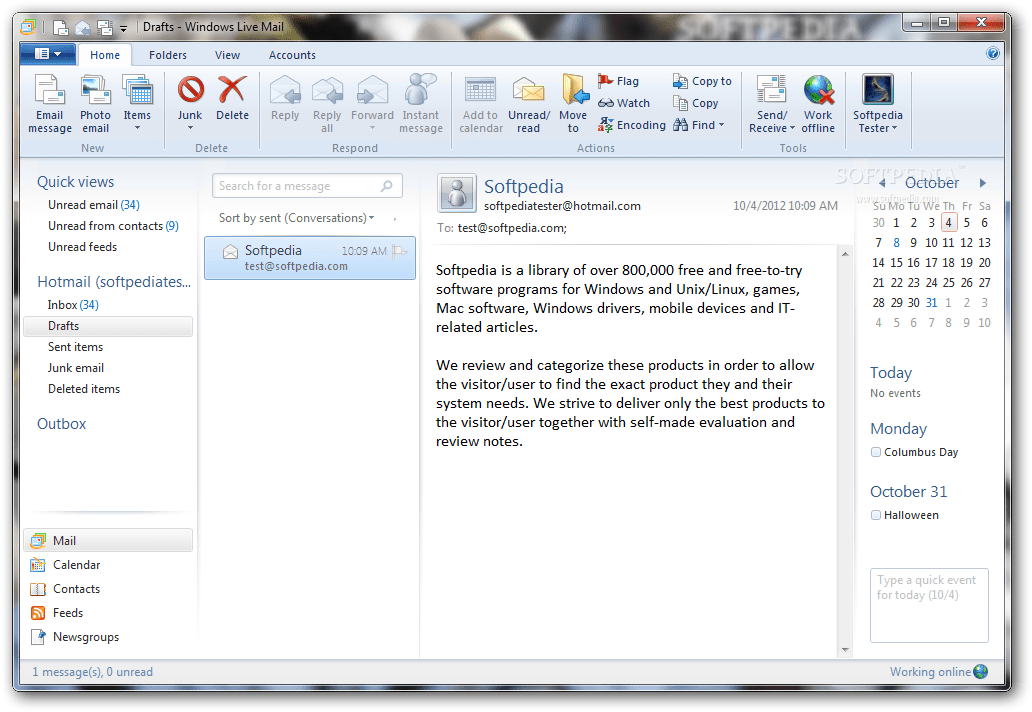Viewport: 1032px width, 712px height.
Task: Click Add to calendar
Action: (x=480, y=104)
